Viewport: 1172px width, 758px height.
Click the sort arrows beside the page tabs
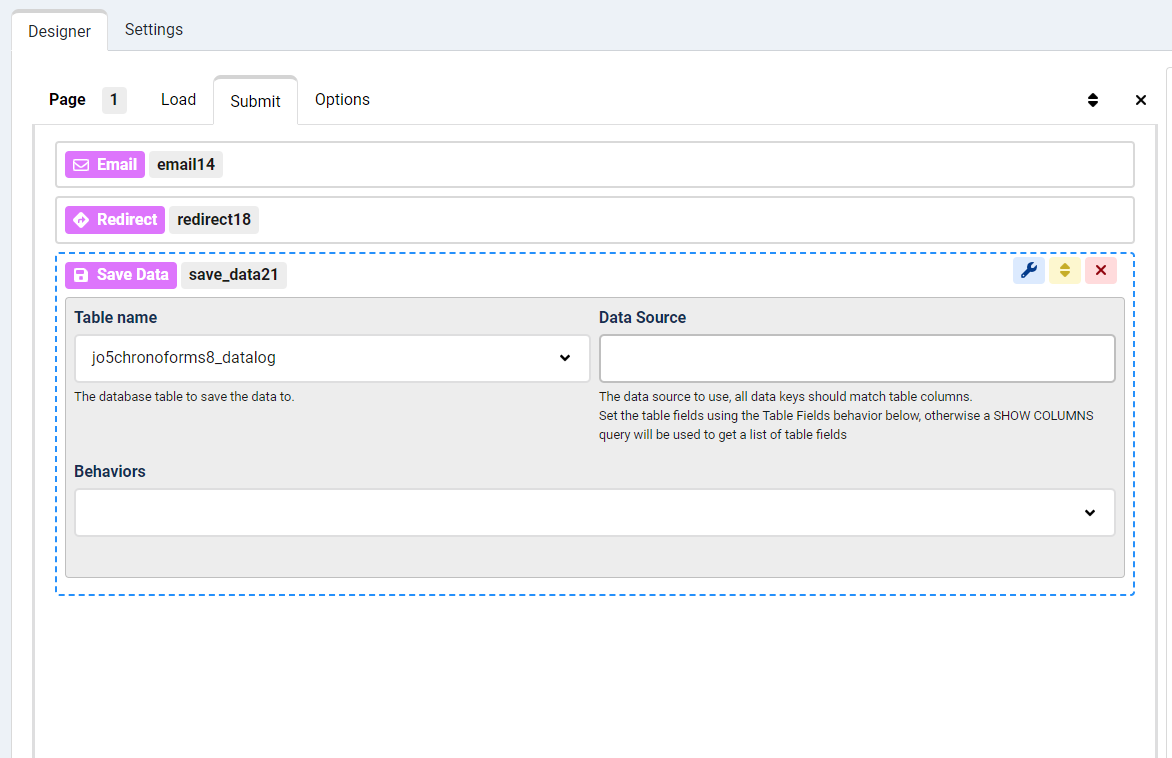[x=1092, y=100]
